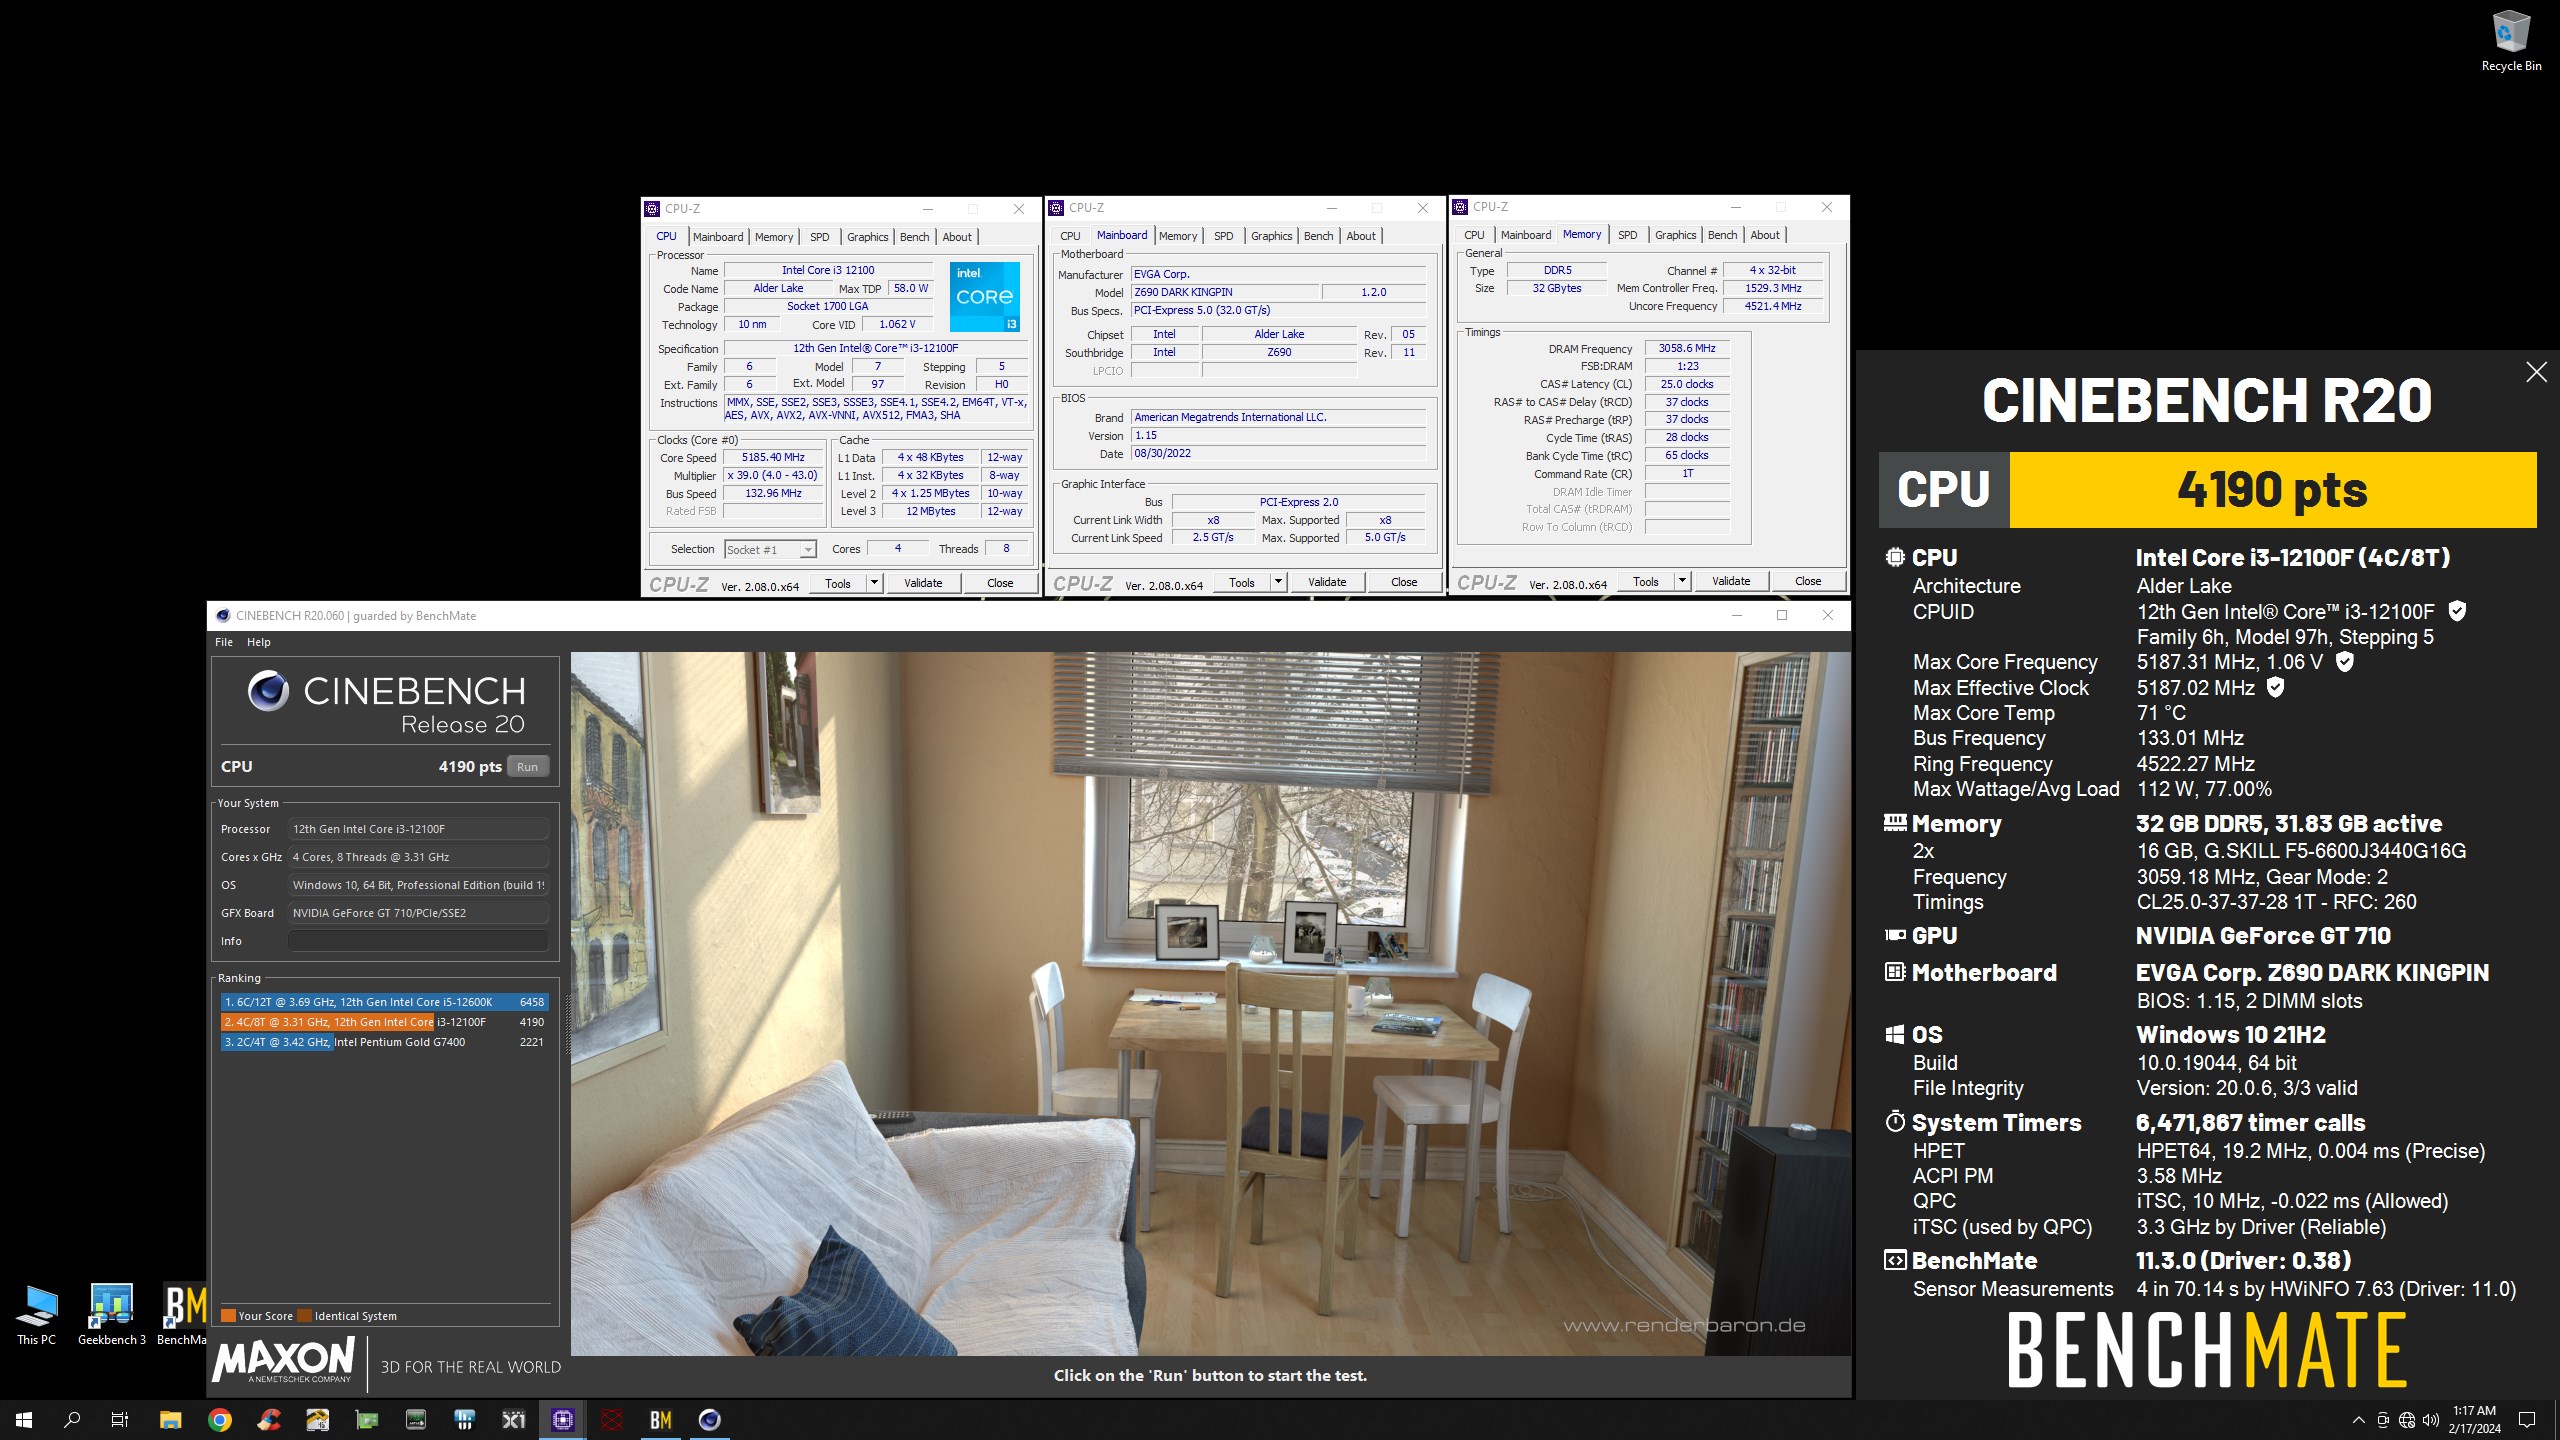
Task: Open the red wireframe app in taskbar
Action: 612,1419
